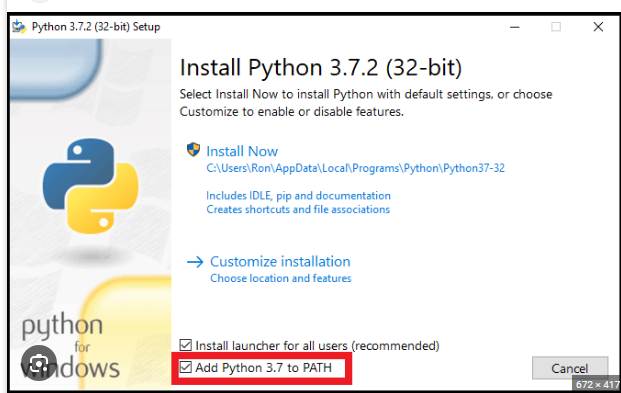Click the 'Install Python 3.7.2 (32-bit)' heading
The image size is (621, 393).
[x=321, y=67]
